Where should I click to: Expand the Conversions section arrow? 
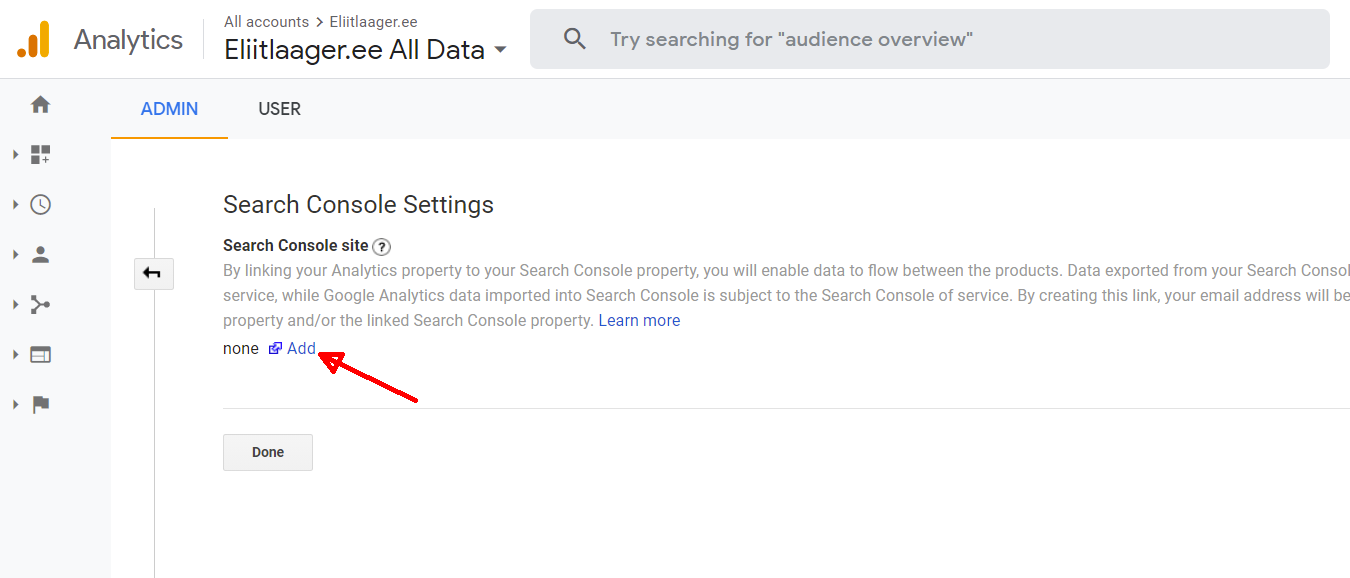15,405
